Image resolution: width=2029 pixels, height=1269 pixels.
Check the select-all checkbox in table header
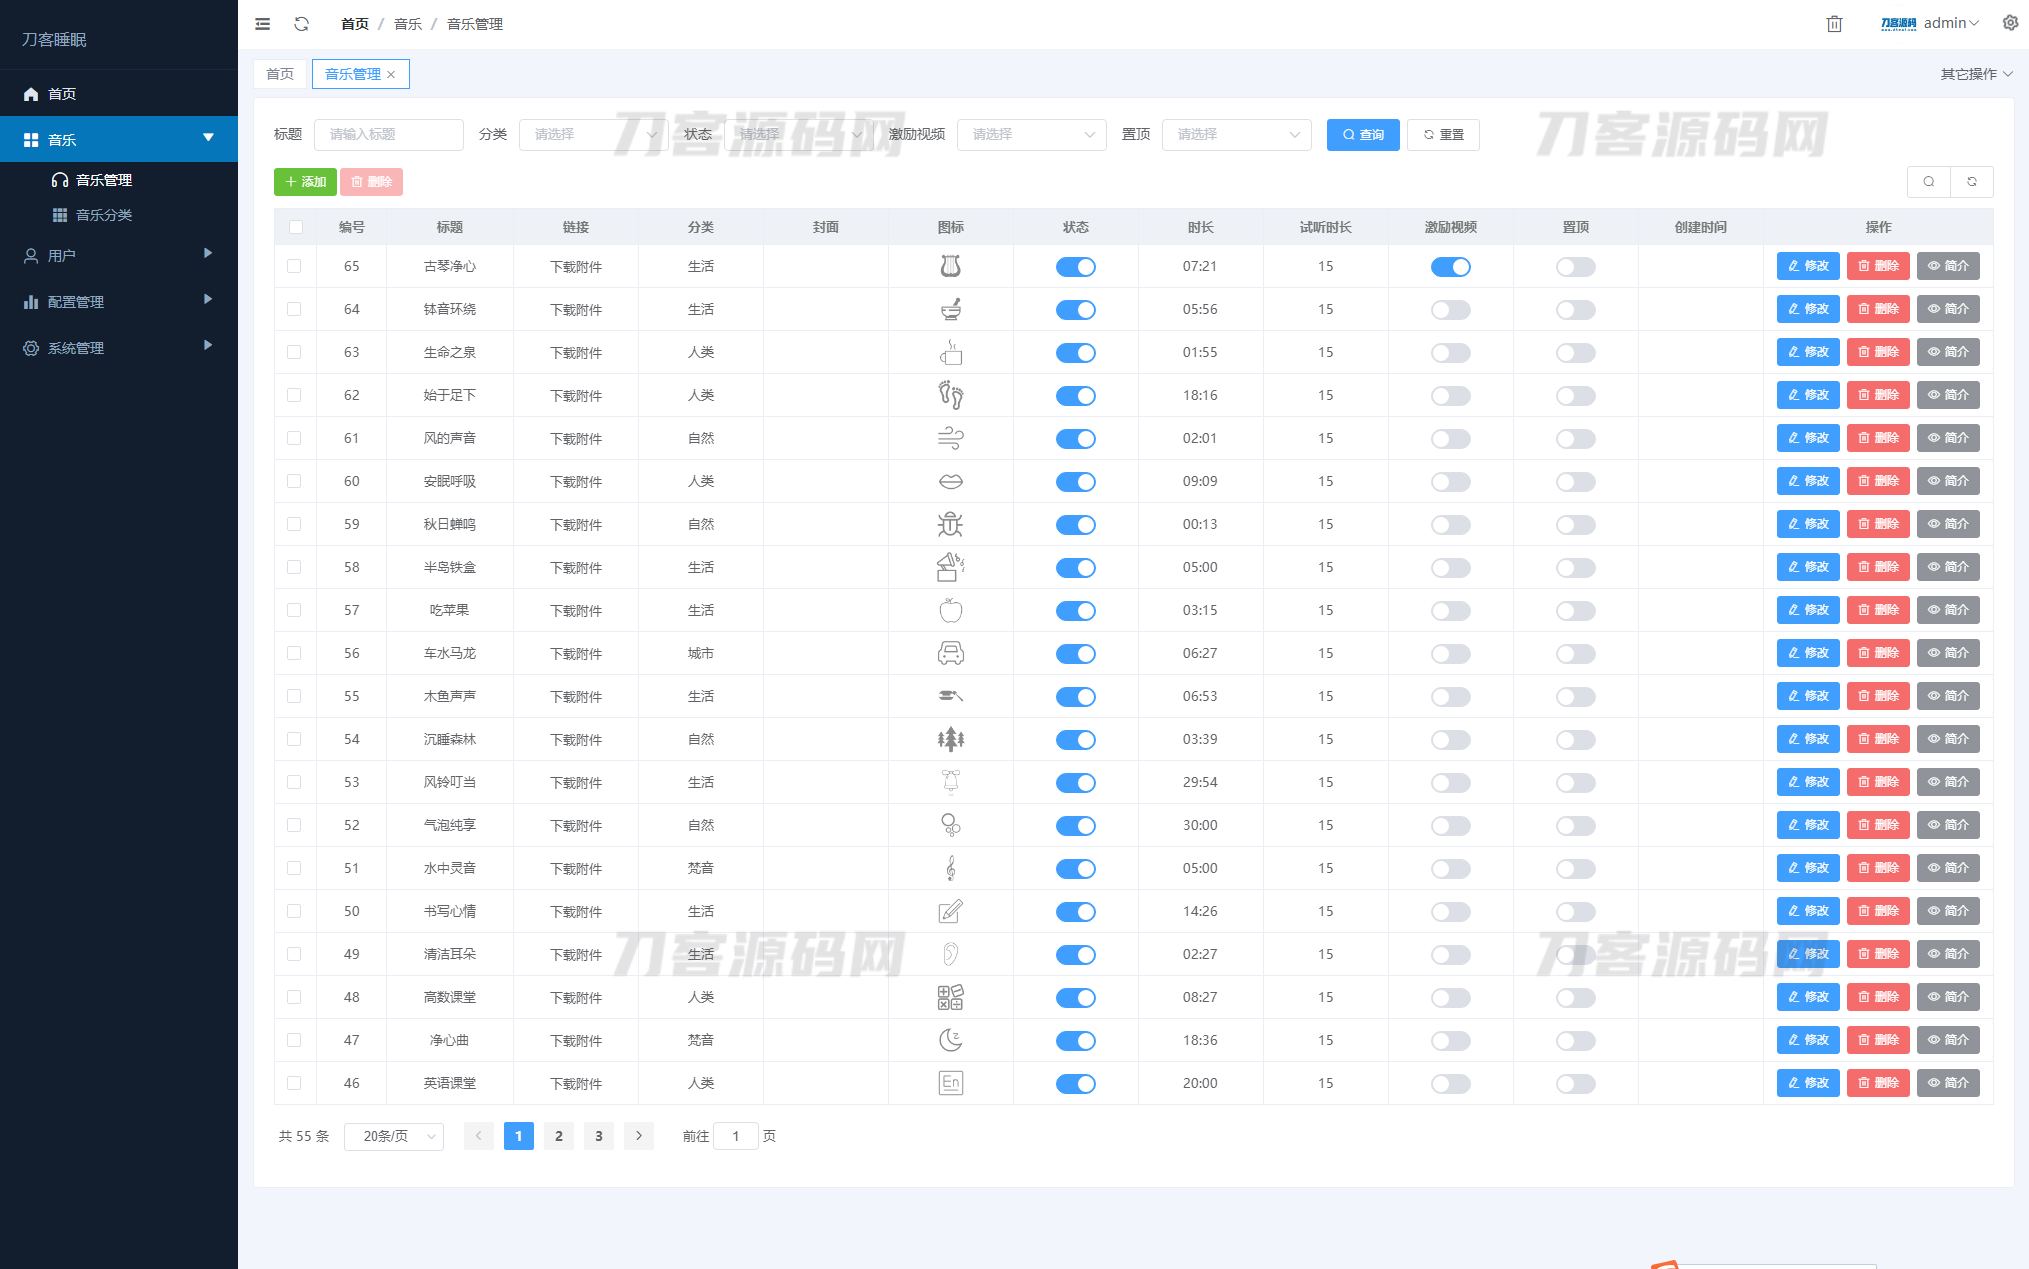[x=295, y=227]
